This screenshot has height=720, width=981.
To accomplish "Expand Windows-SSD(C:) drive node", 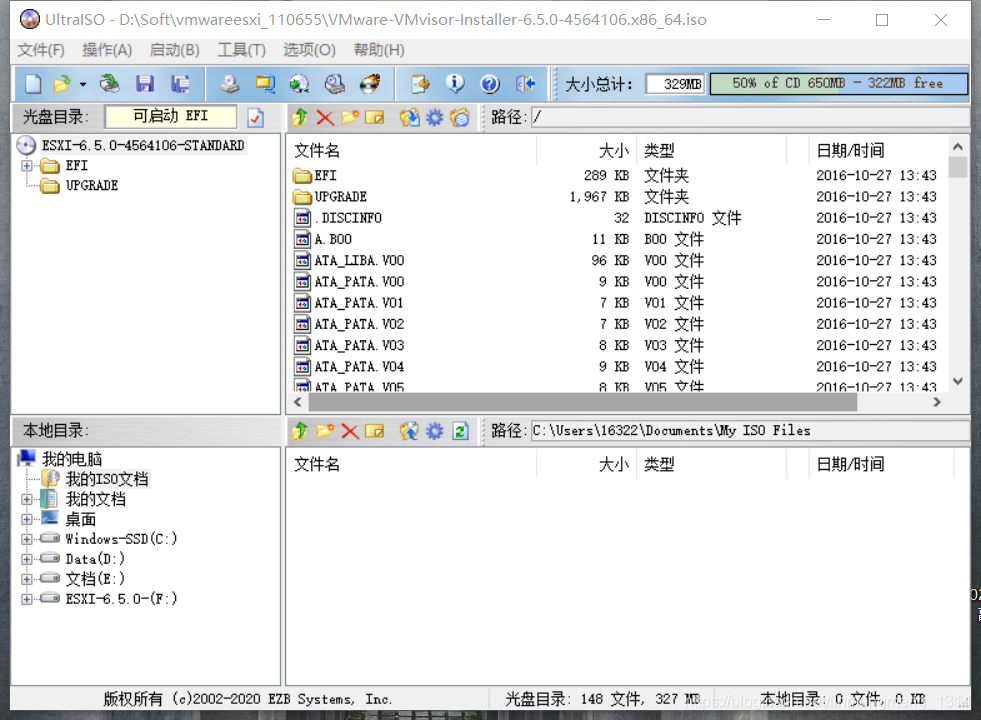I will point(27,539).
